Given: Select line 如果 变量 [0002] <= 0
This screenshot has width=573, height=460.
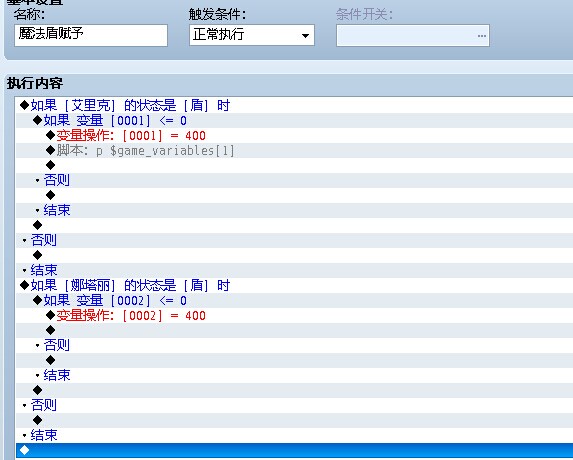Looking at the screenshot, I should pyautogui.click(x=295, y=300).
